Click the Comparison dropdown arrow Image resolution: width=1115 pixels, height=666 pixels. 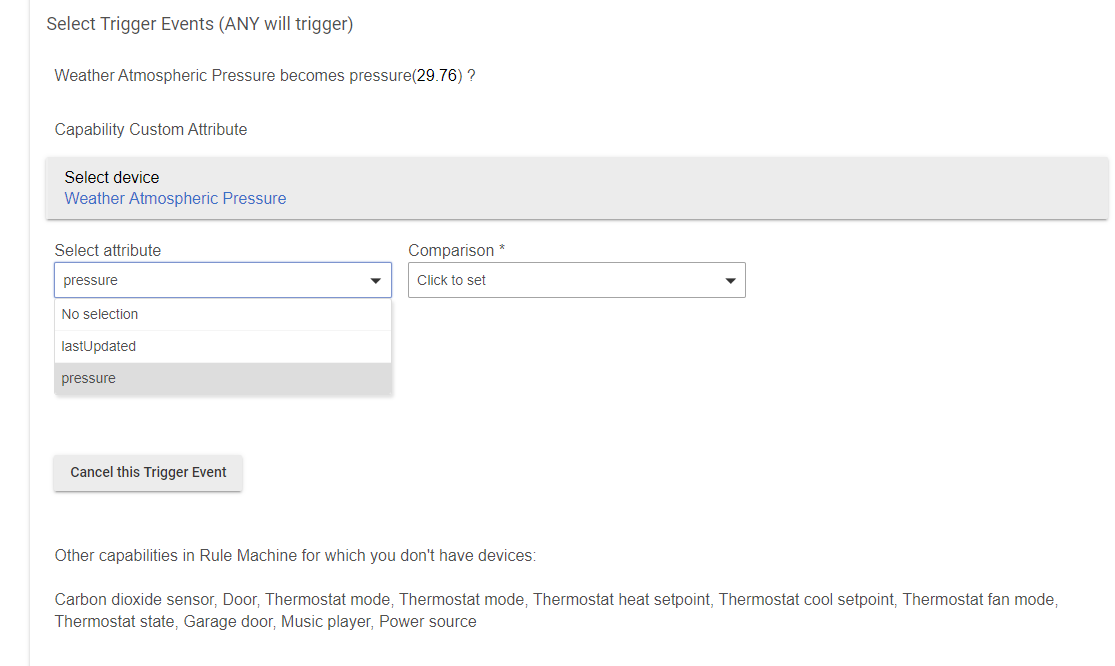730,281
